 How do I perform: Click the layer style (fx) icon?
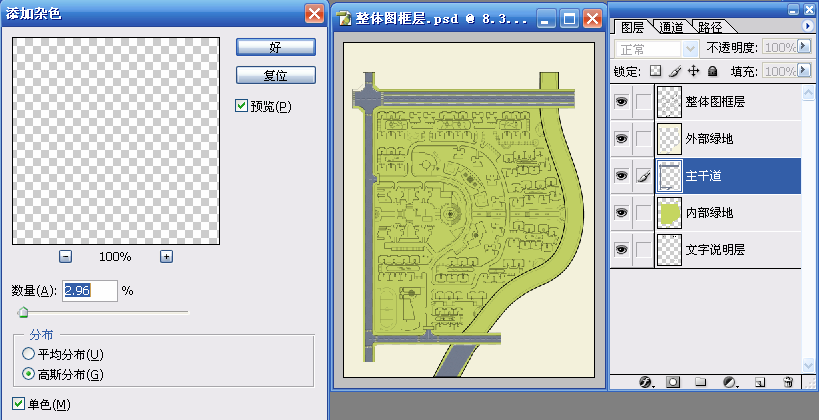[x=644, y=381]
